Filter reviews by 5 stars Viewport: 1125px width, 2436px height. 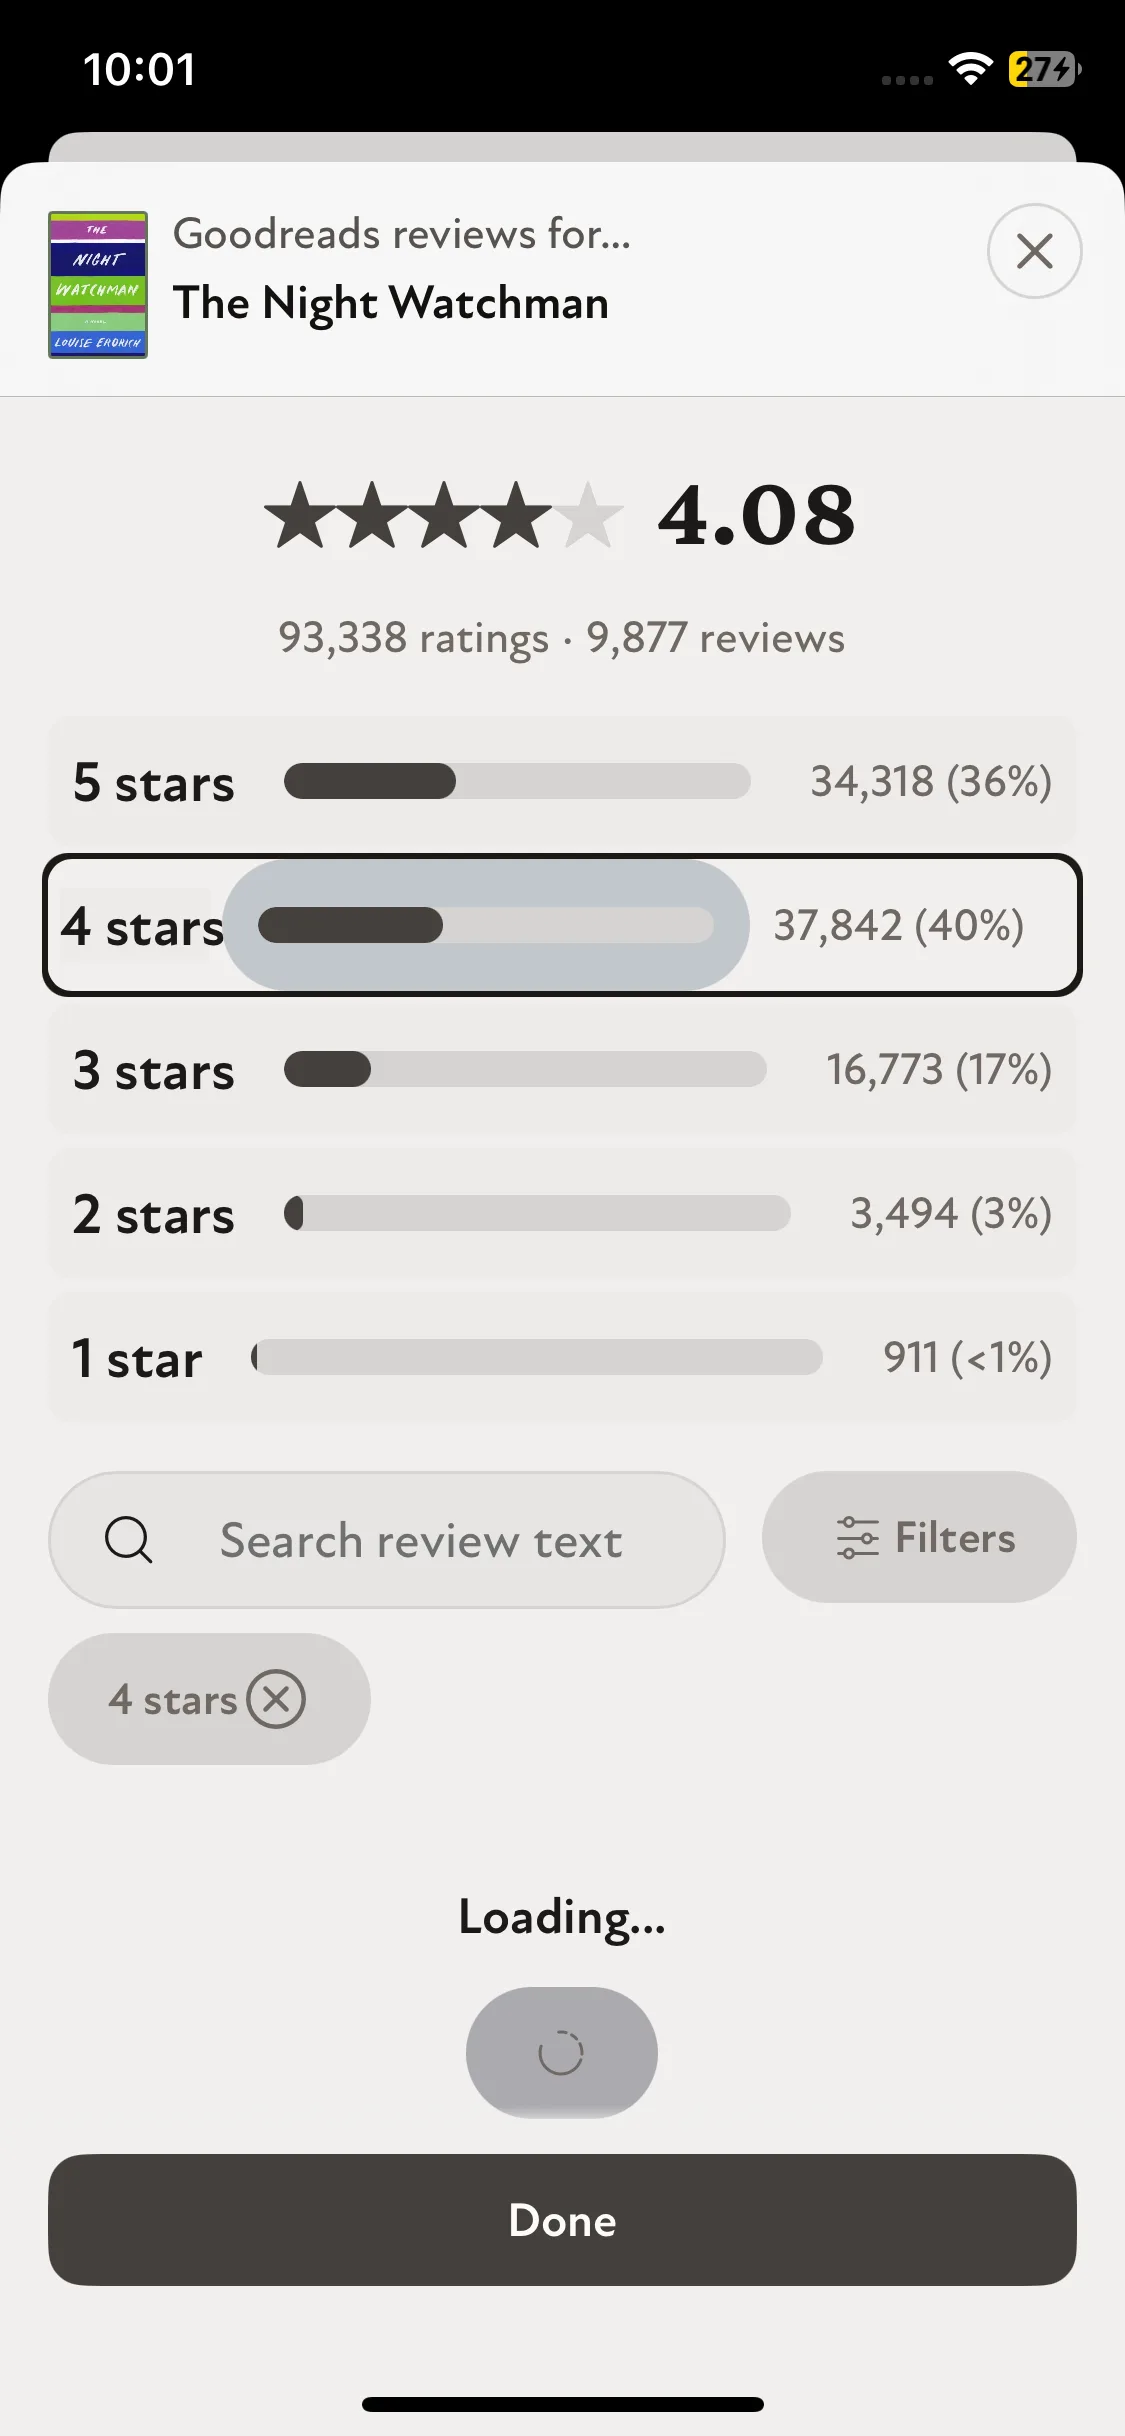pyautogui.click(x=562, y=781)
